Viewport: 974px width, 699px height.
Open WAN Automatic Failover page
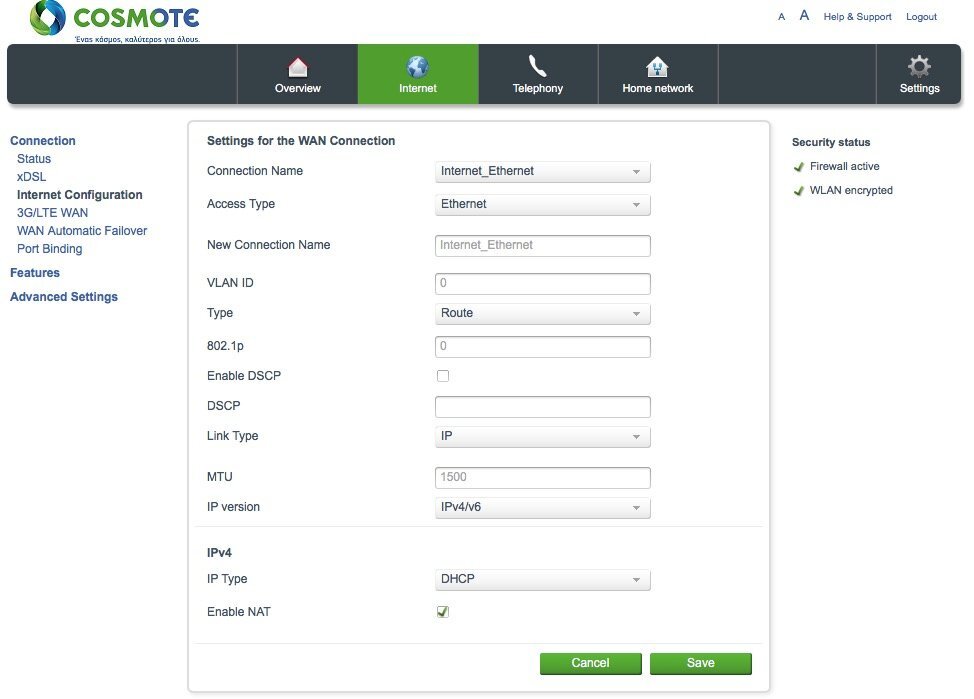(x=82, y=231)
